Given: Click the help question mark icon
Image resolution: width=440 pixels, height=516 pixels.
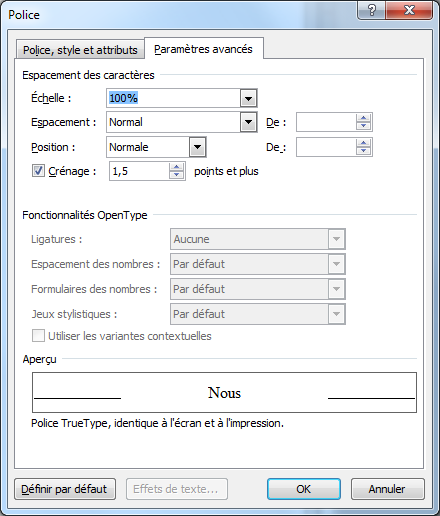Looking at the screenshot, I should pos(371,10).
